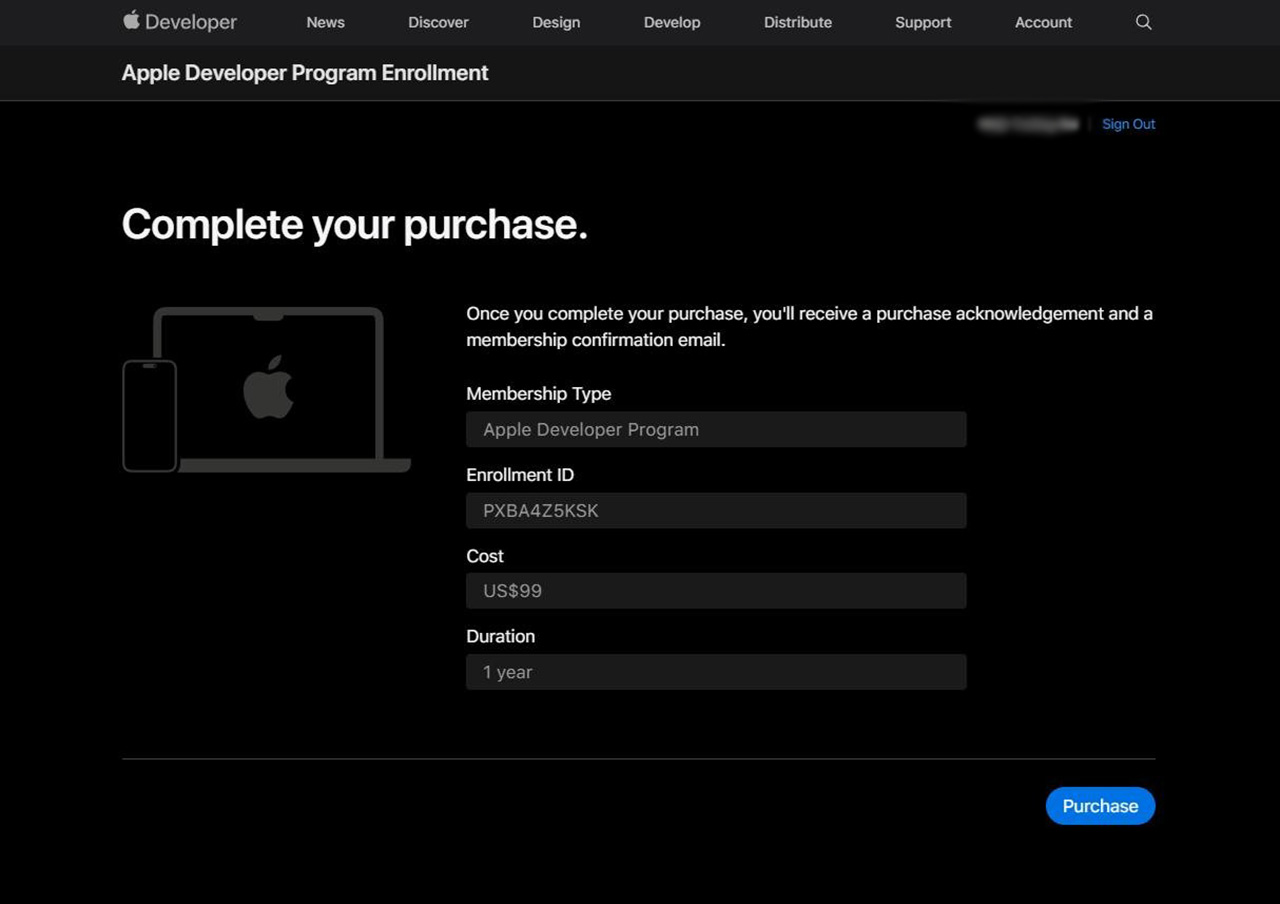Click the 'Duration' label
This screenshot has height=904, width=1280.
(500, 636)
